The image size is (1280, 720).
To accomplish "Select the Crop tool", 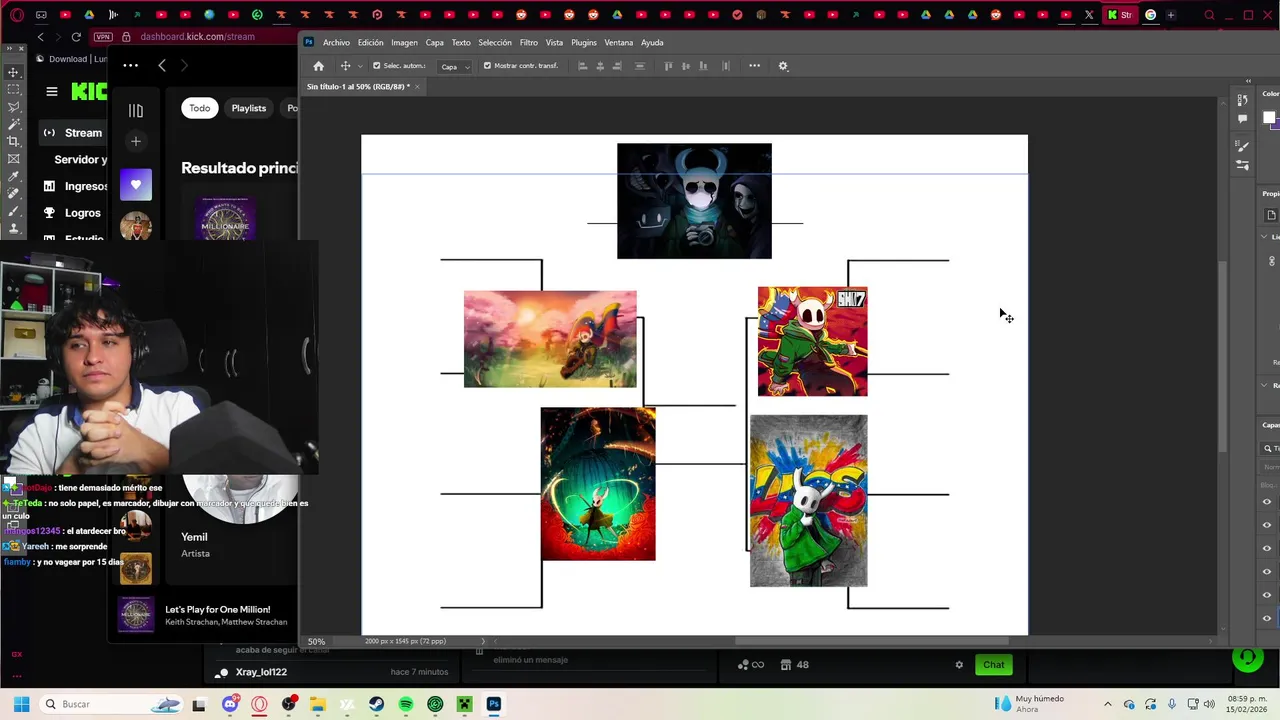I will [13, 141].
